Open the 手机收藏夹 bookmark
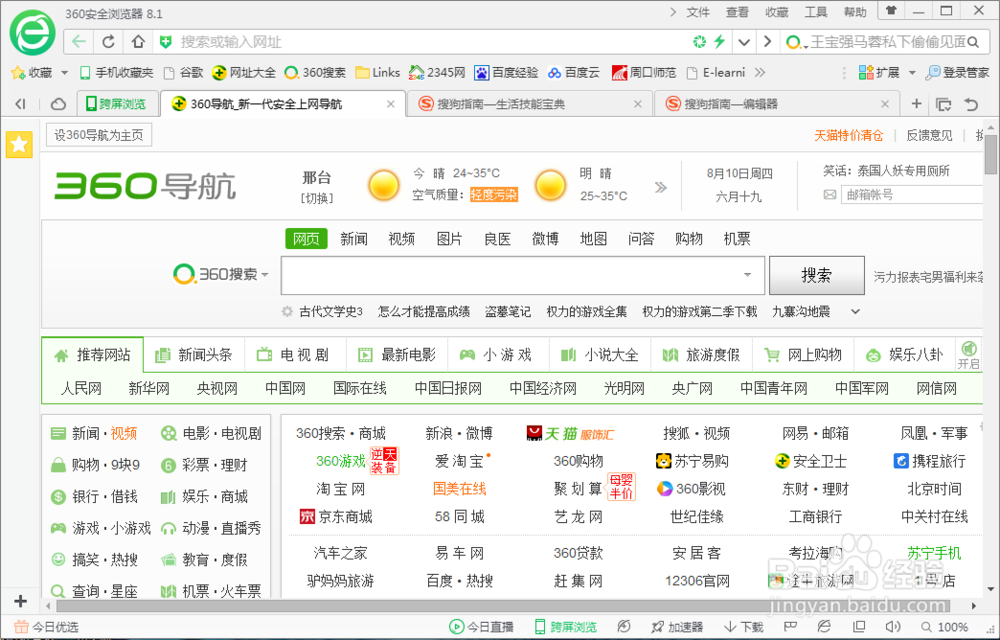Viewport: 1000px width, 640px height. (116, 73)
